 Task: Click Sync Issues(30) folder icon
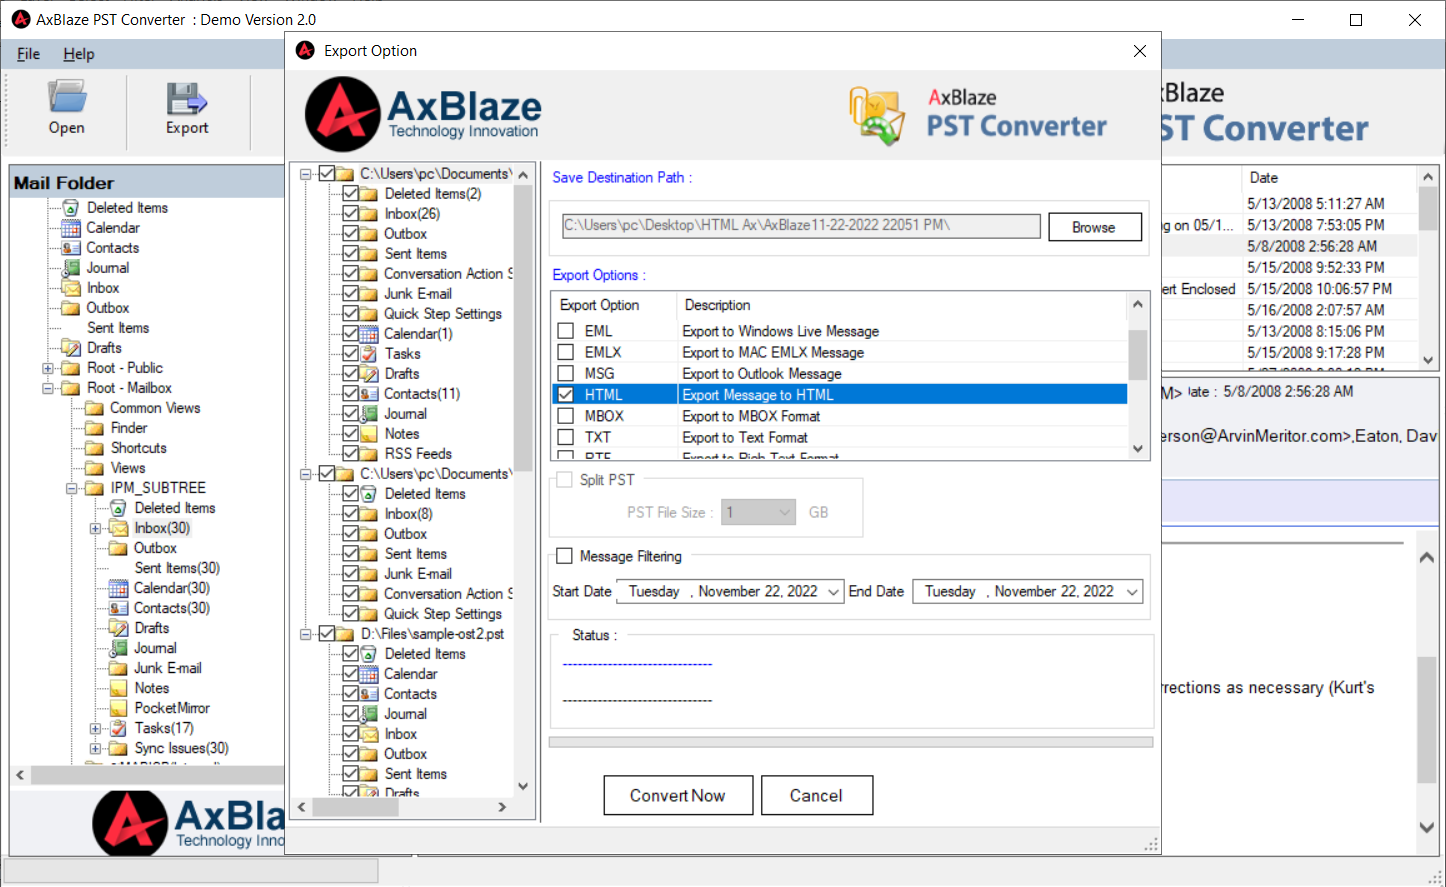[119, 748]
